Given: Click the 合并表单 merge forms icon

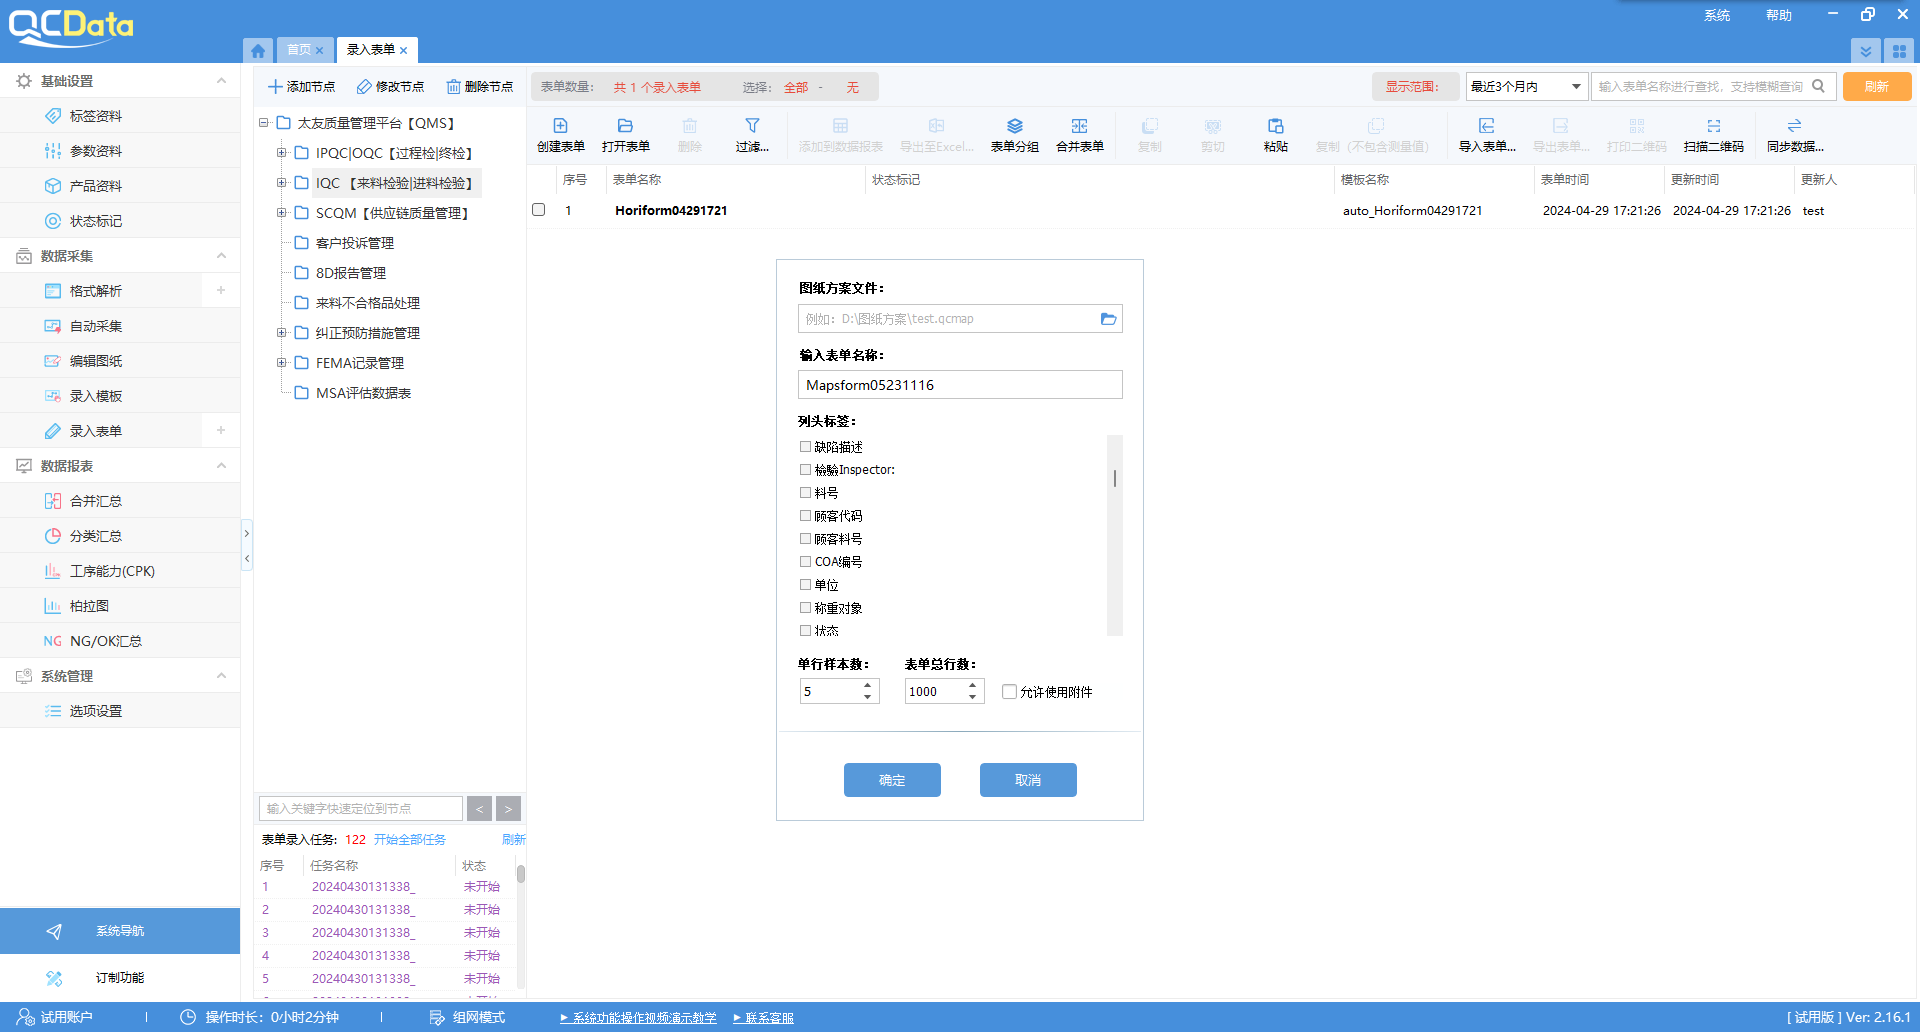Looking at the screenshot, I should pyautogui.click(x=1079, y=133).
